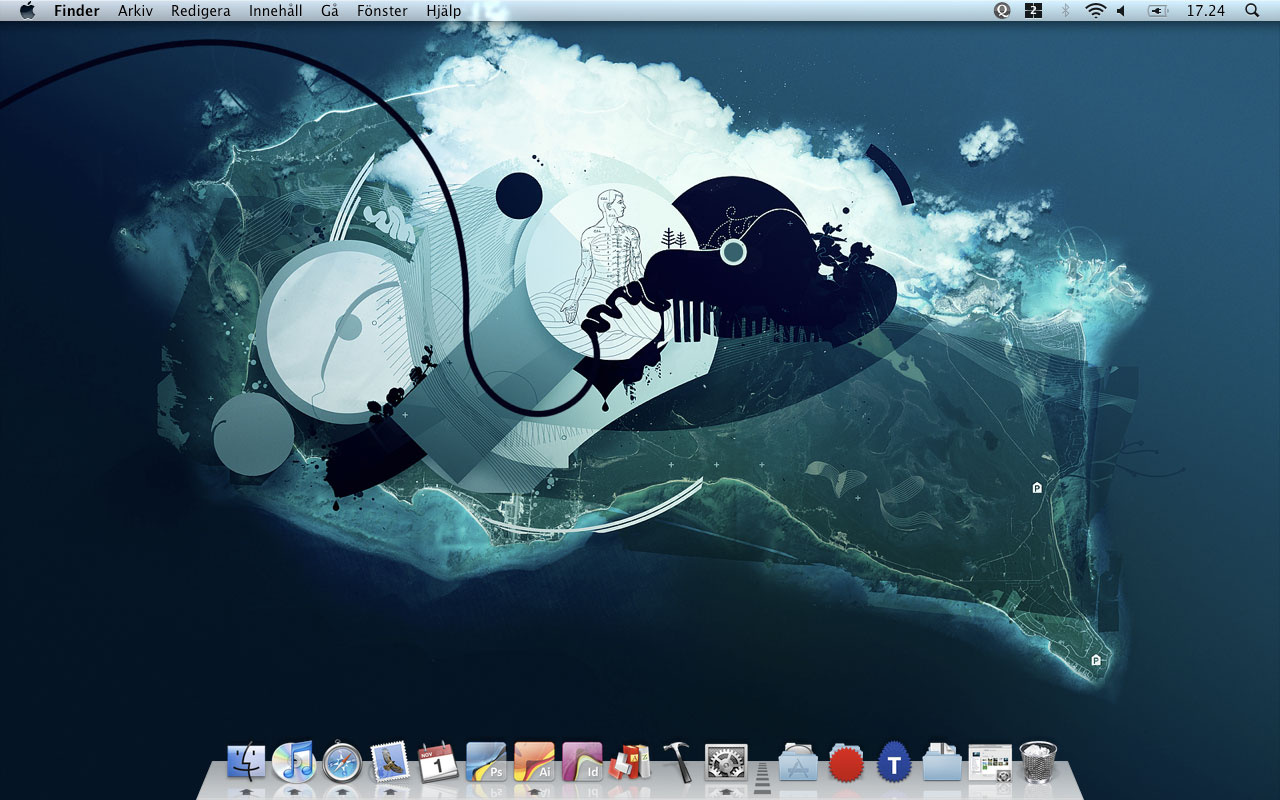The height and width of the screenshot is (800, 1280).
Task: Open Adobe Photoshop from the dock
Action: [x=486, y=763]
